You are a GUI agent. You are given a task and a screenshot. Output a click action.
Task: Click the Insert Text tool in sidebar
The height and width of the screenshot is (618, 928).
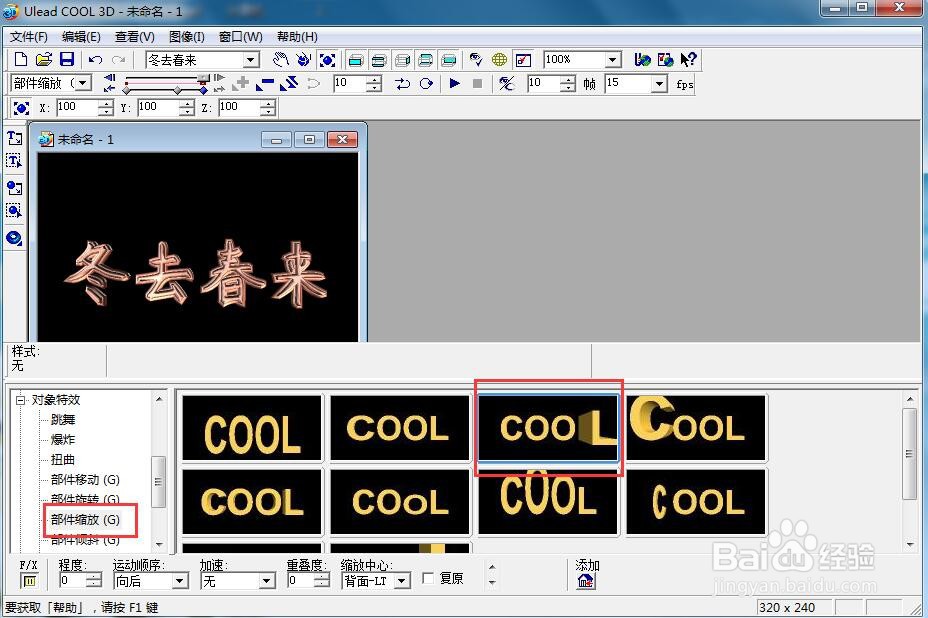pos(14,138)
